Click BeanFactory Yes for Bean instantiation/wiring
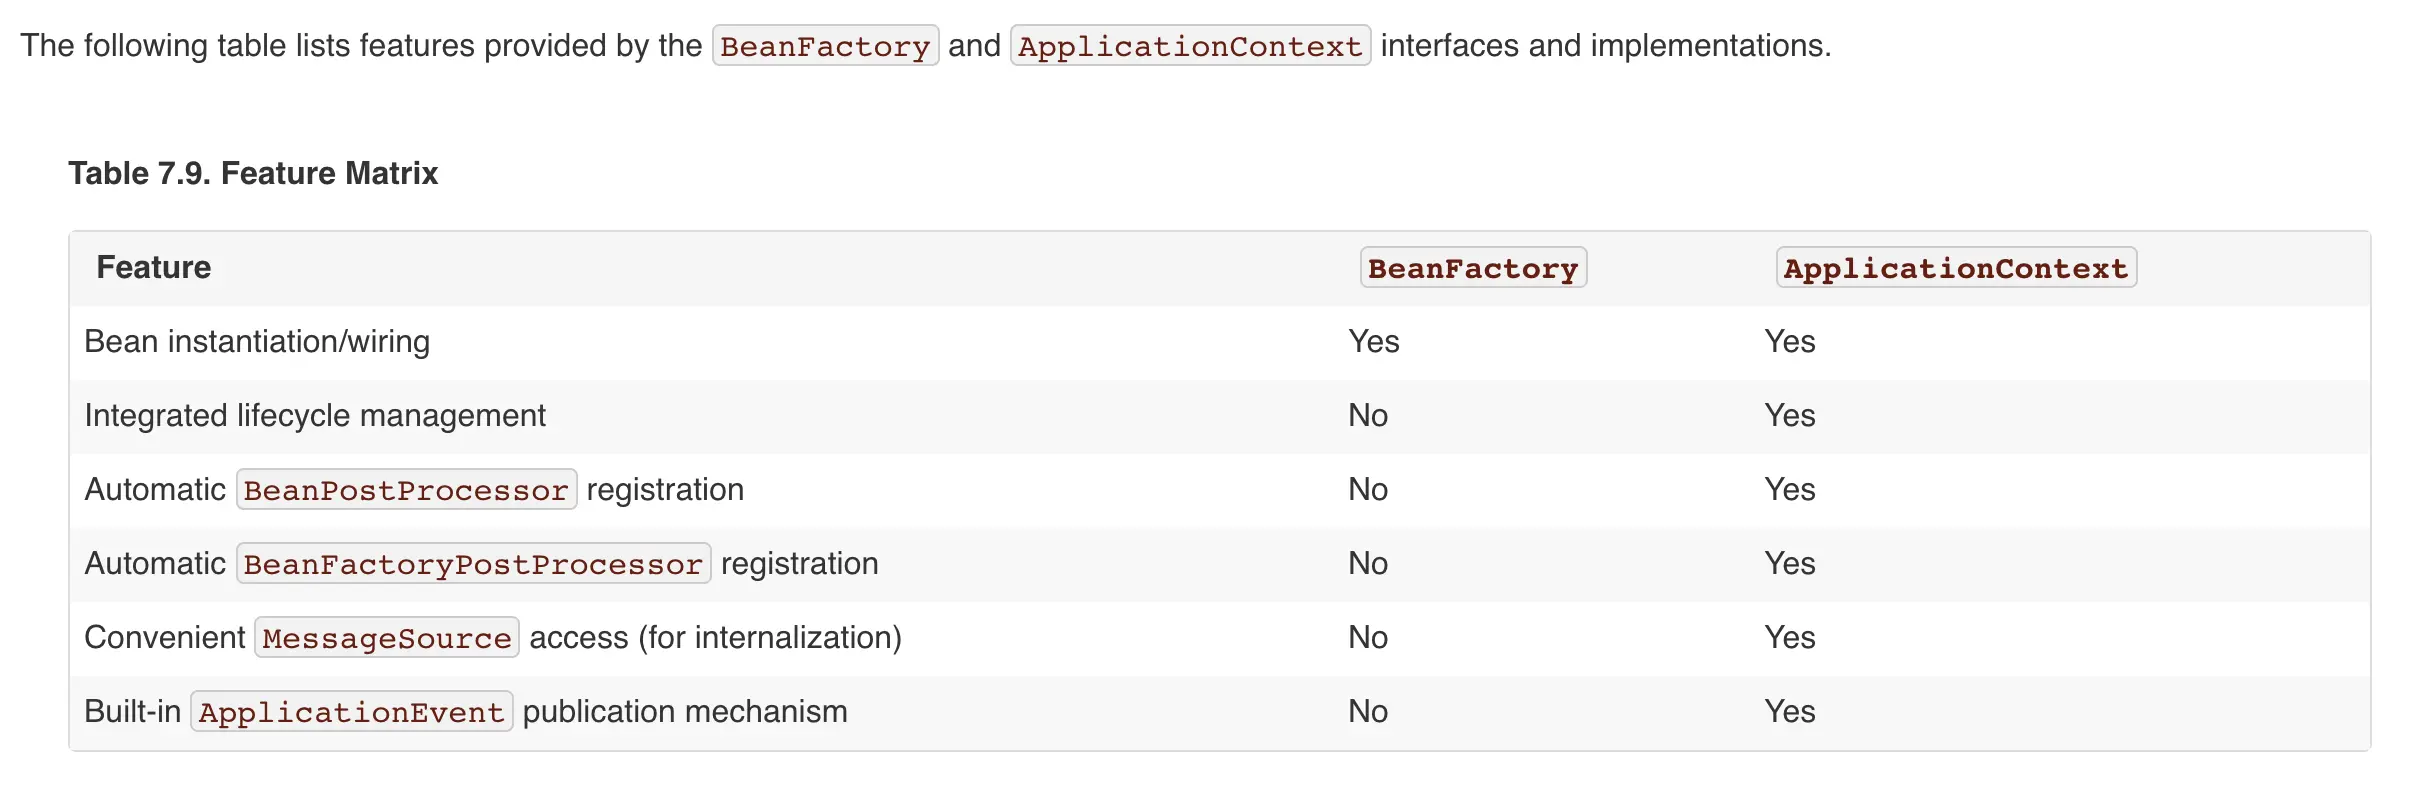Image resolution: width=2436 pixels, height=812 pixels. point(1374,342)
